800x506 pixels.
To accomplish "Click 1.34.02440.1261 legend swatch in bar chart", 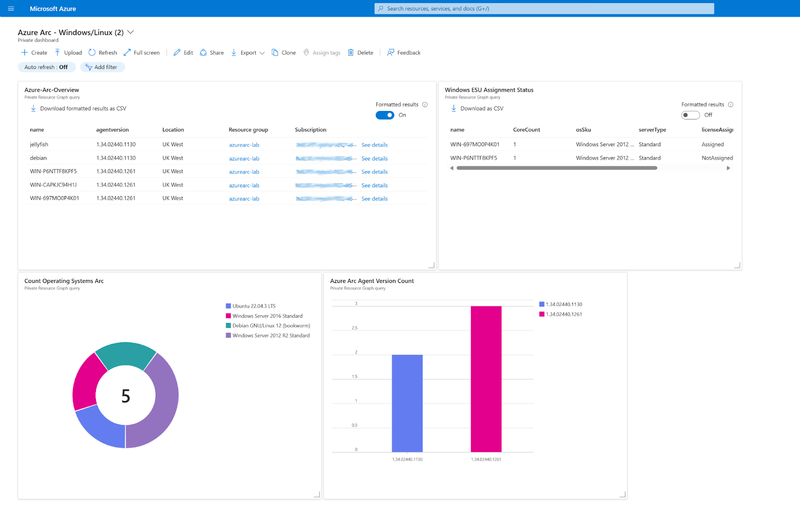I will [542, 314].
